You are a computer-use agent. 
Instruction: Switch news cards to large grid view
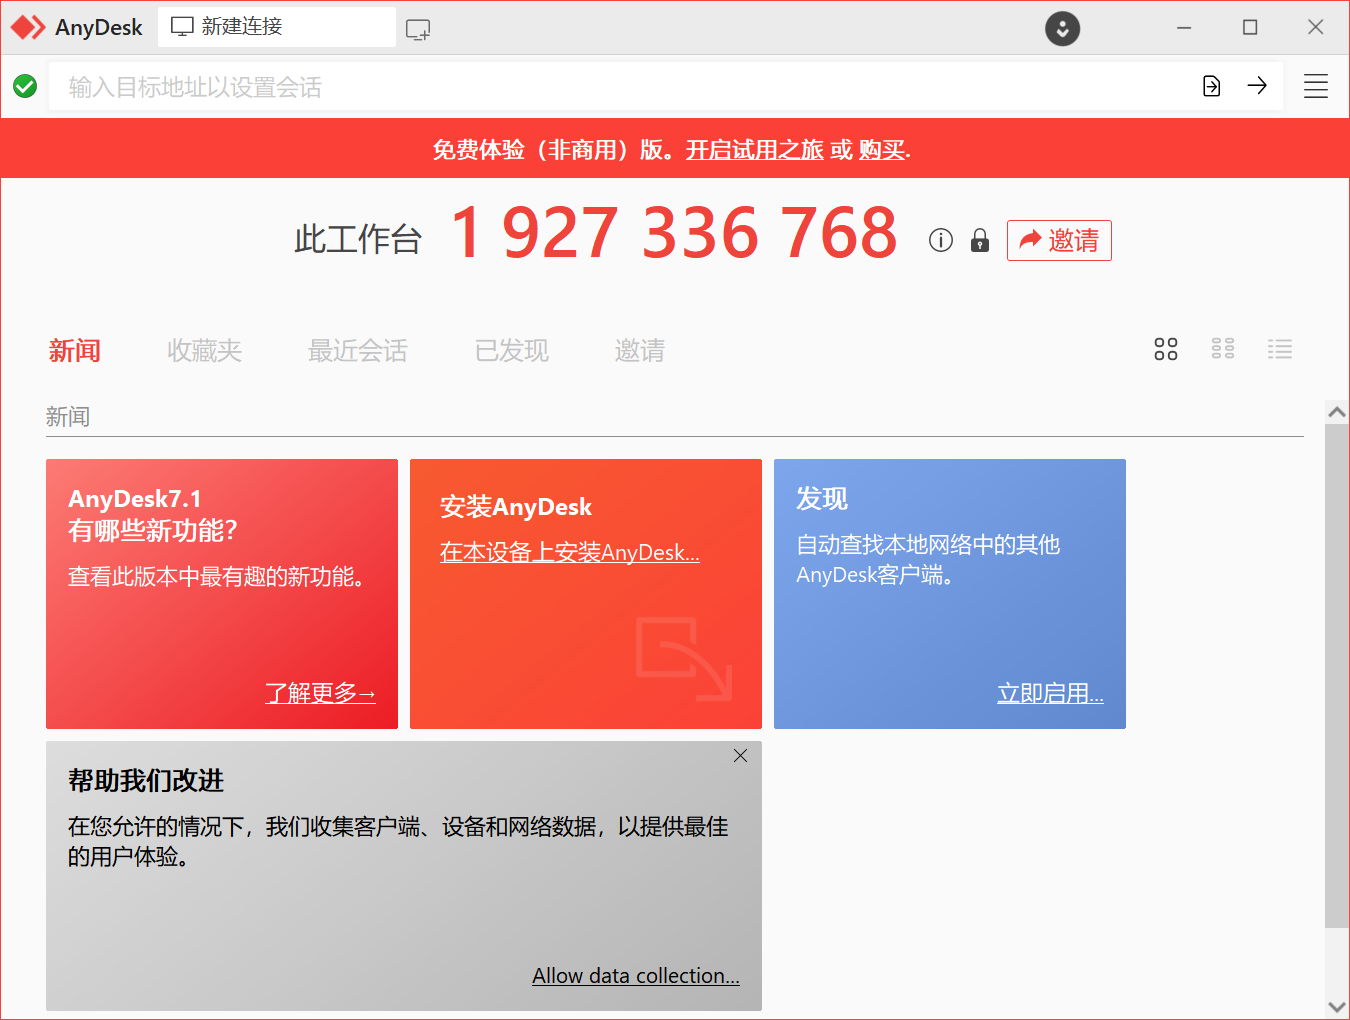tap(1165, 349)
